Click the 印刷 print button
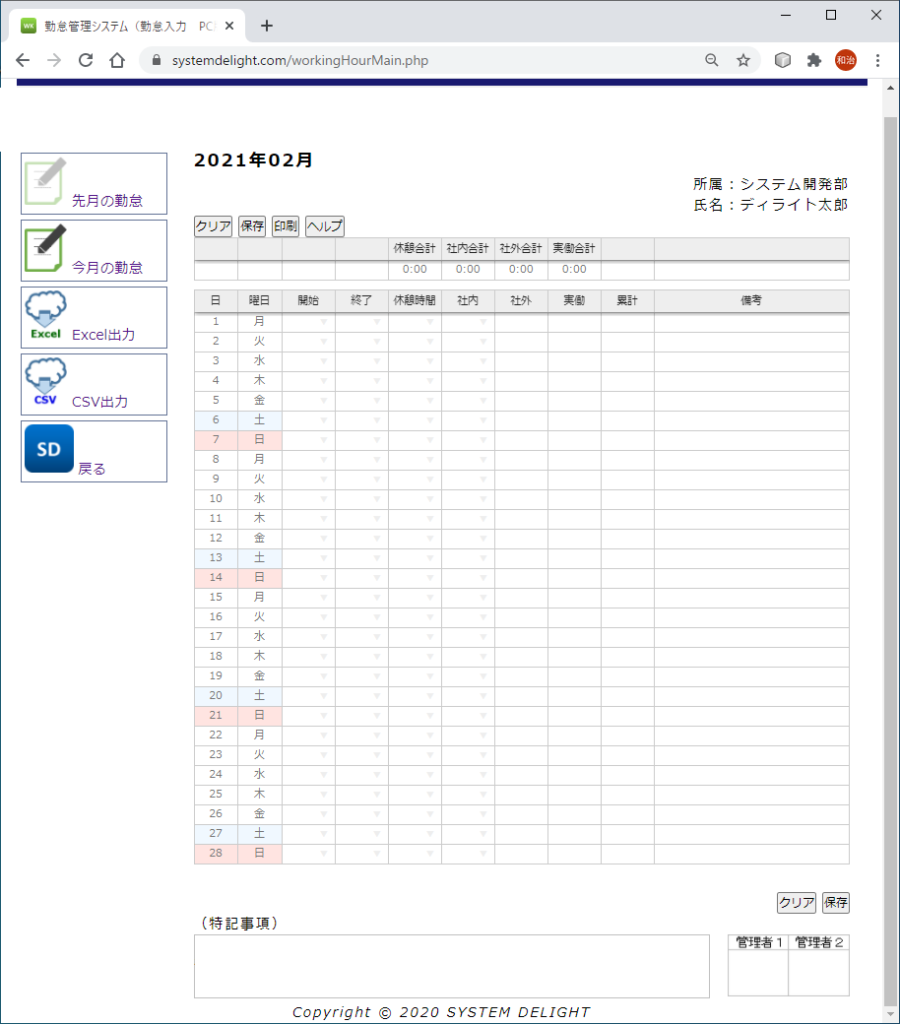The width and height of the screenshot is (900, 1024). 285,227
